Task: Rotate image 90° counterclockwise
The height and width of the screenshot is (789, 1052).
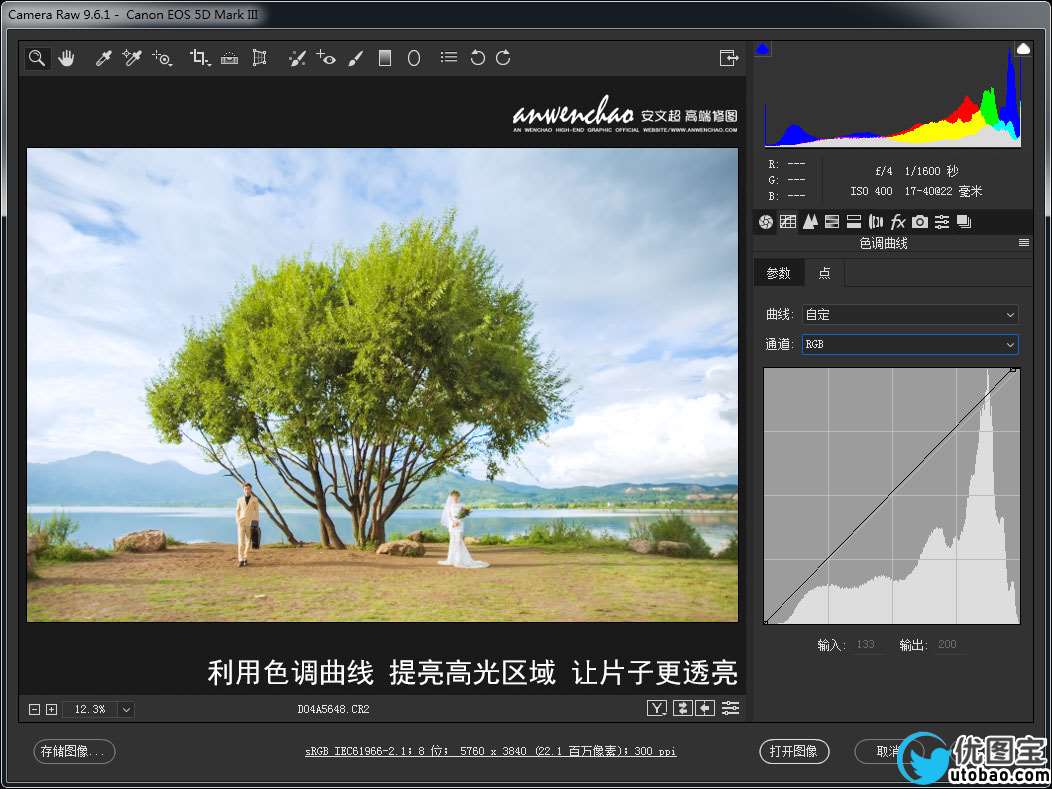Action: pos(477,58)
